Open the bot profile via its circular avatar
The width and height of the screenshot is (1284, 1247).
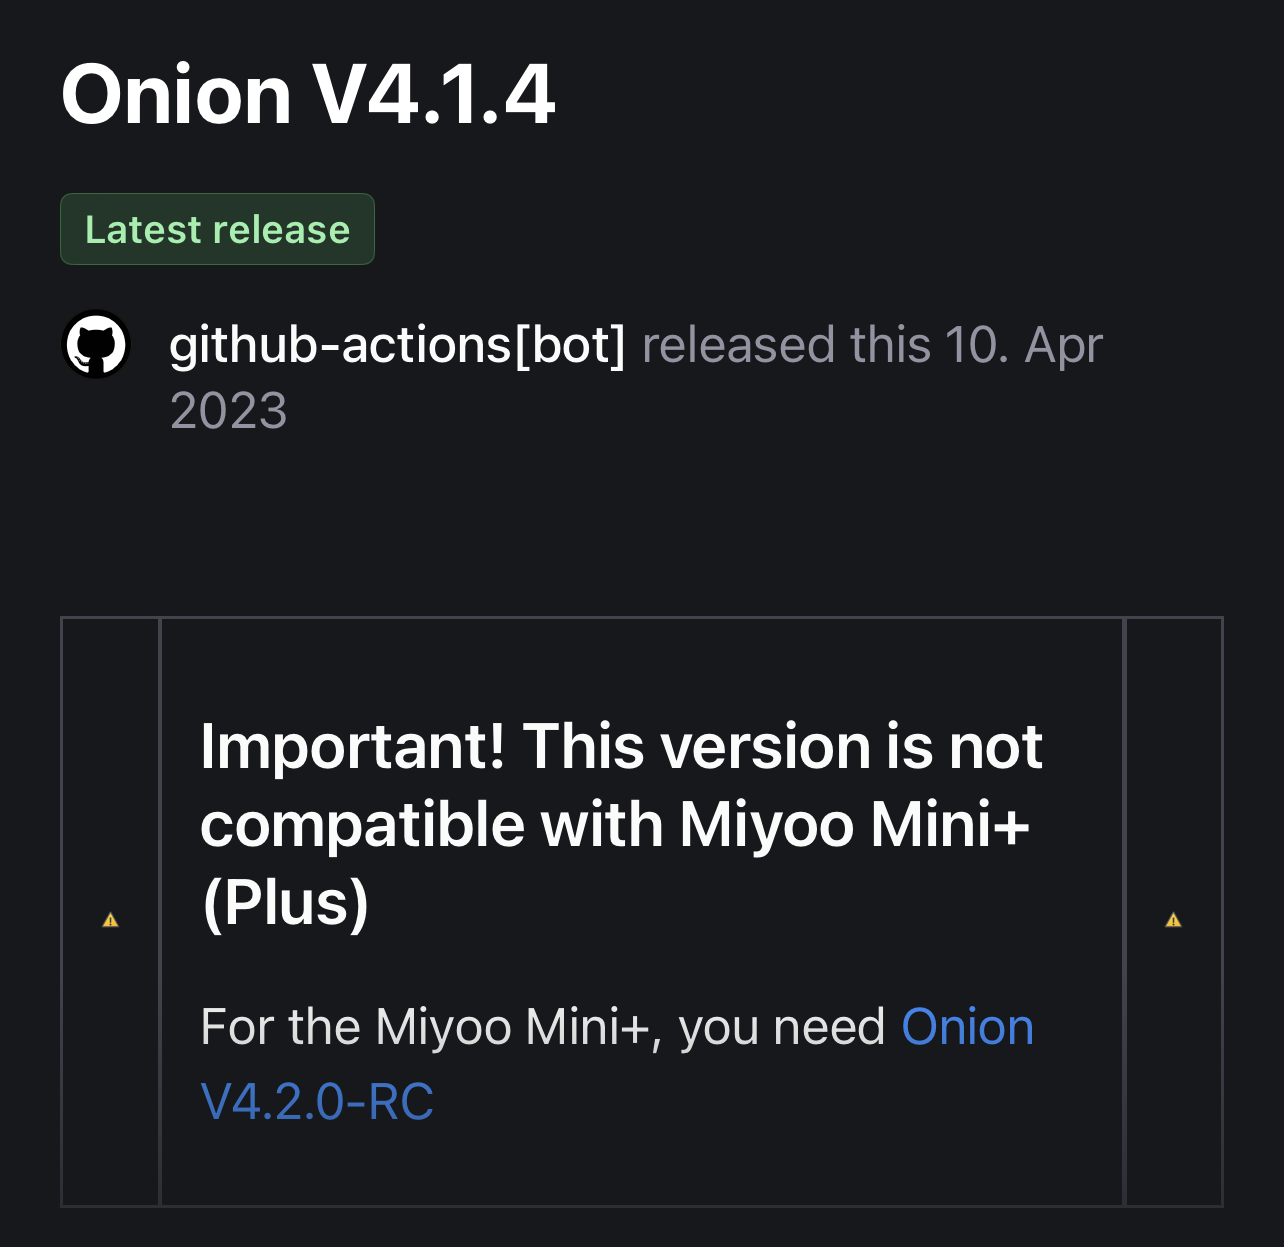coord(95,344)
